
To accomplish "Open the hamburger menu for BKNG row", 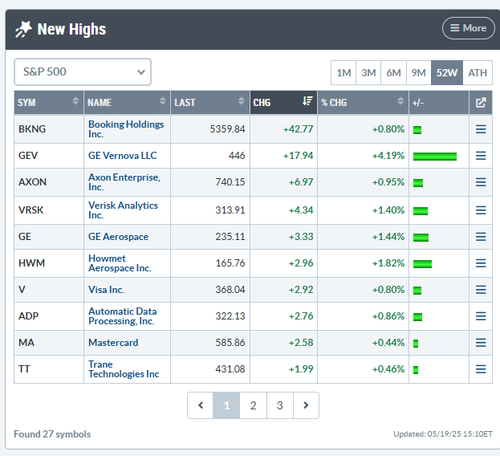I will click(x=481, y=129).
